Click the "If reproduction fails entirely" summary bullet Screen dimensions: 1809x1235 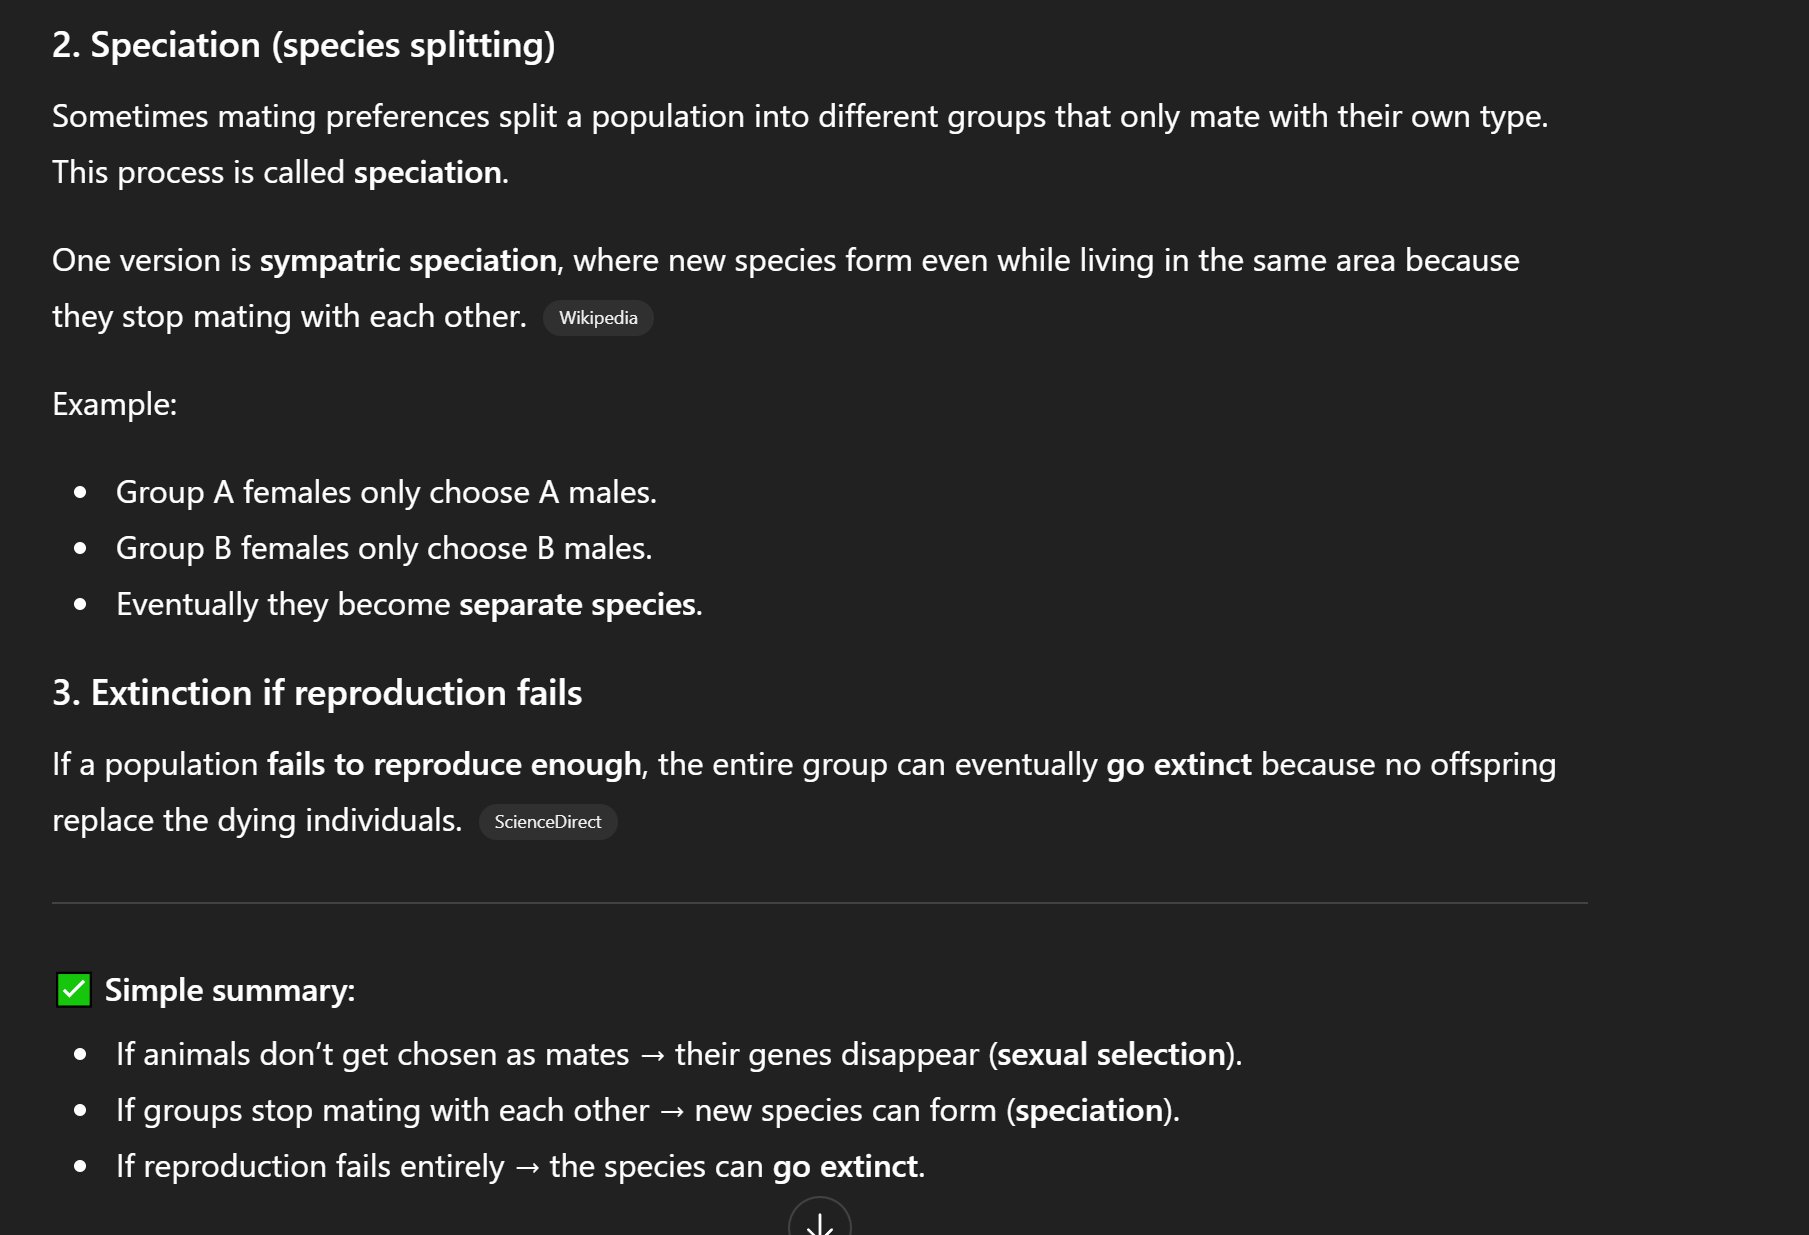click(x=310, y=1166)
